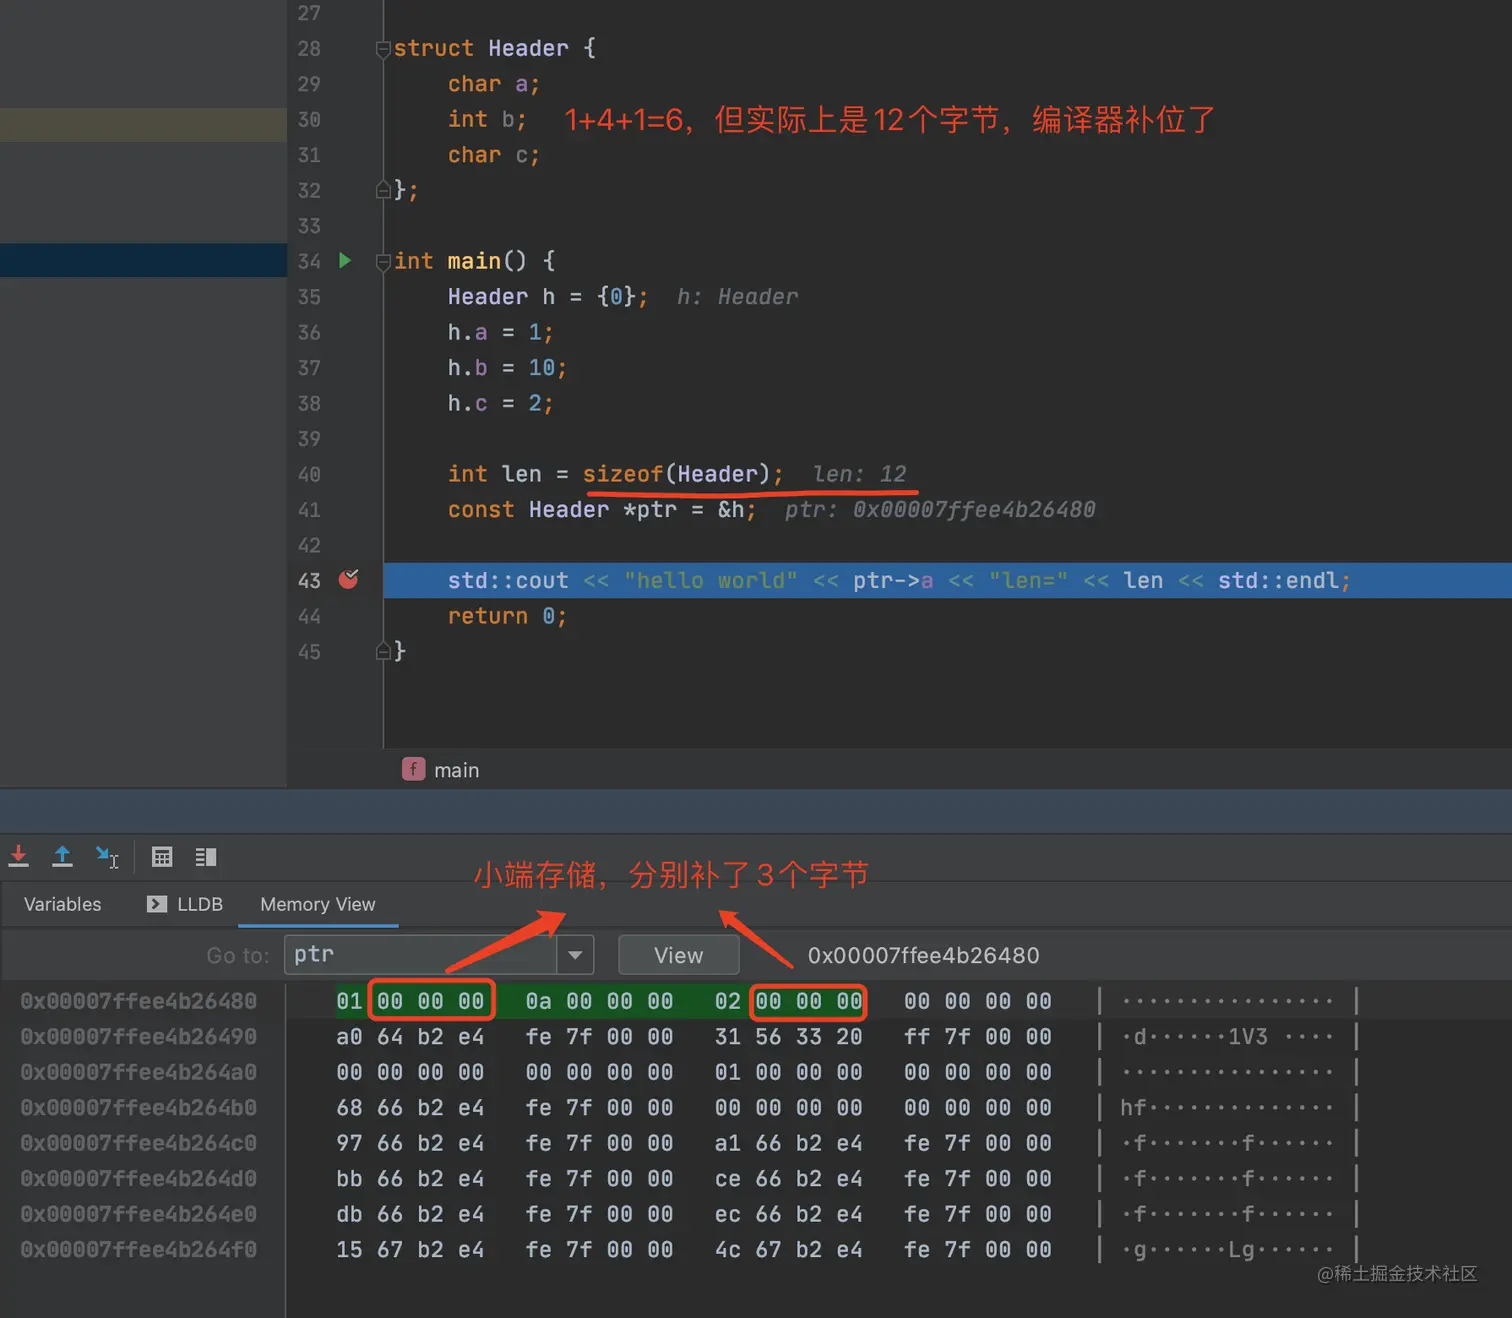Click line number 29 in the gutter
This screenshot has width=1512, height=1318.
pos(309,84)
